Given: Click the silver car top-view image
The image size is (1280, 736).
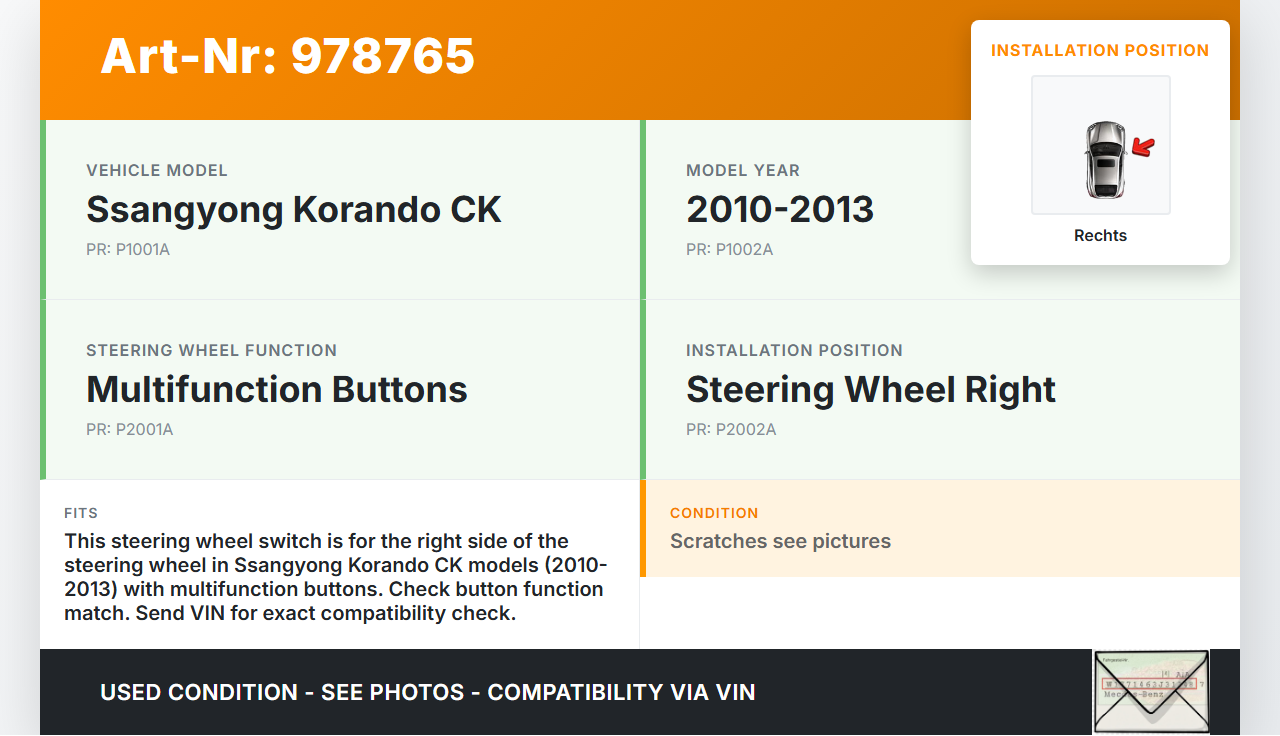Looking at the screenshot, I should point(1104,159).
